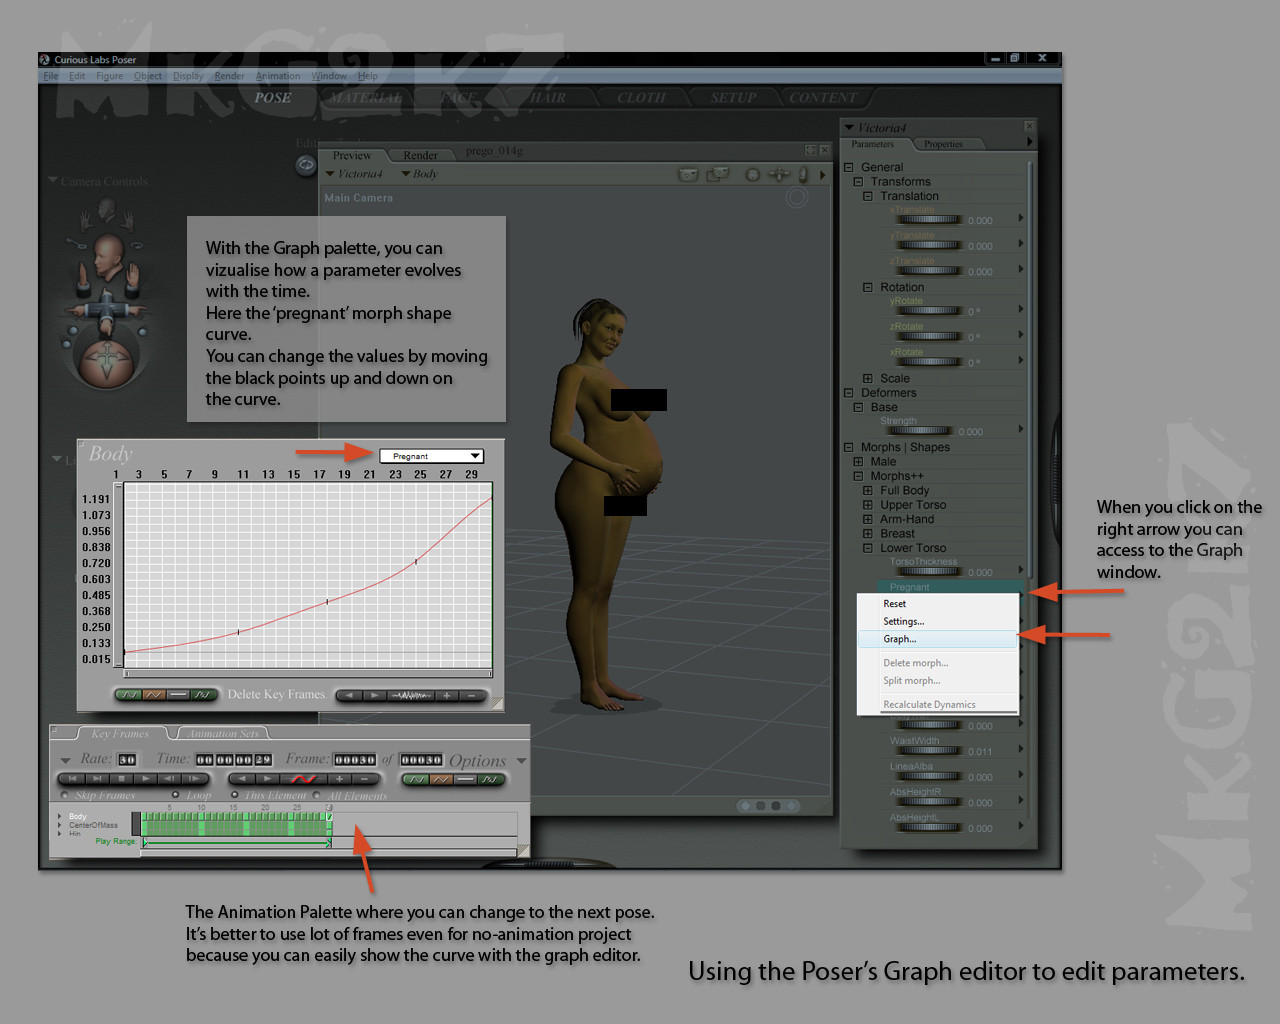The width and height of the screenshot is (1280, 1024).
Task: Collapse the Translation group
Action: tap(868, 196)
